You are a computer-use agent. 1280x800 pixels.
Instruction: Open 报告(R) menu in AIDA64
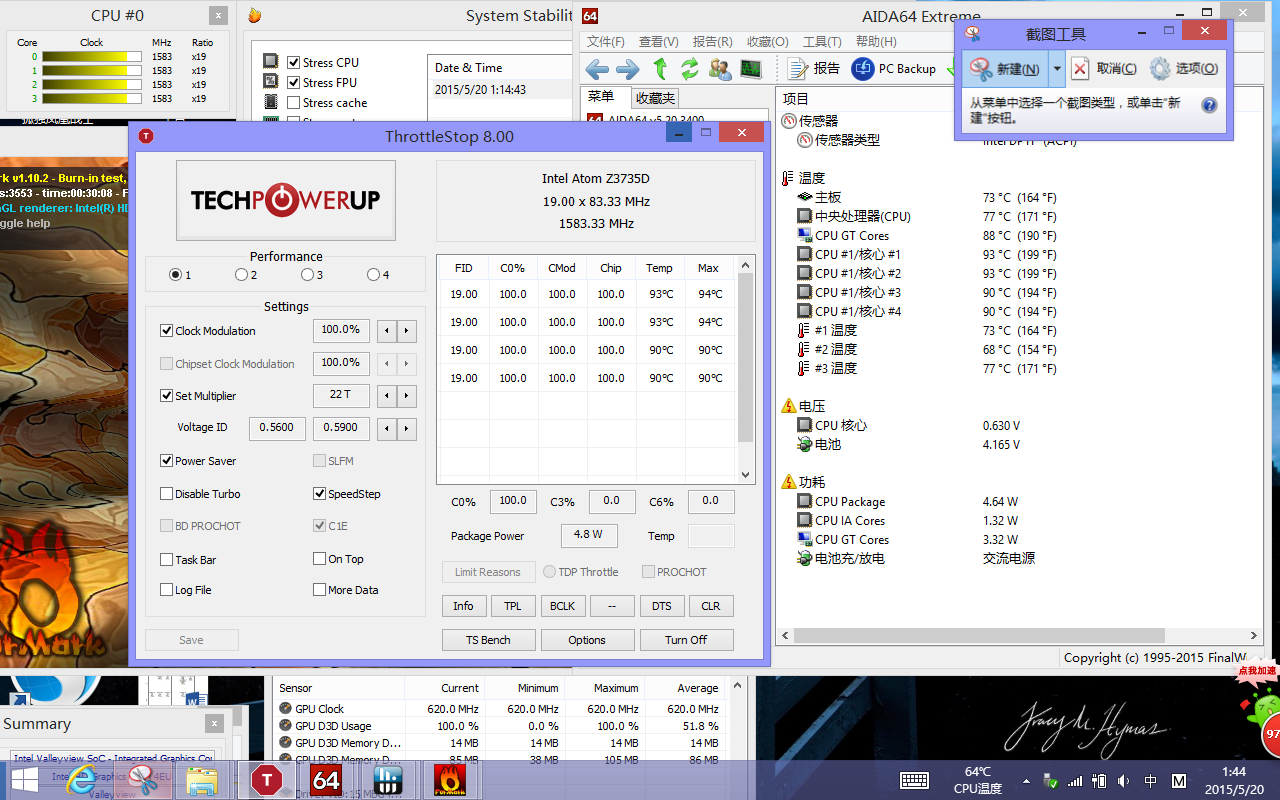tap(712, 42)
